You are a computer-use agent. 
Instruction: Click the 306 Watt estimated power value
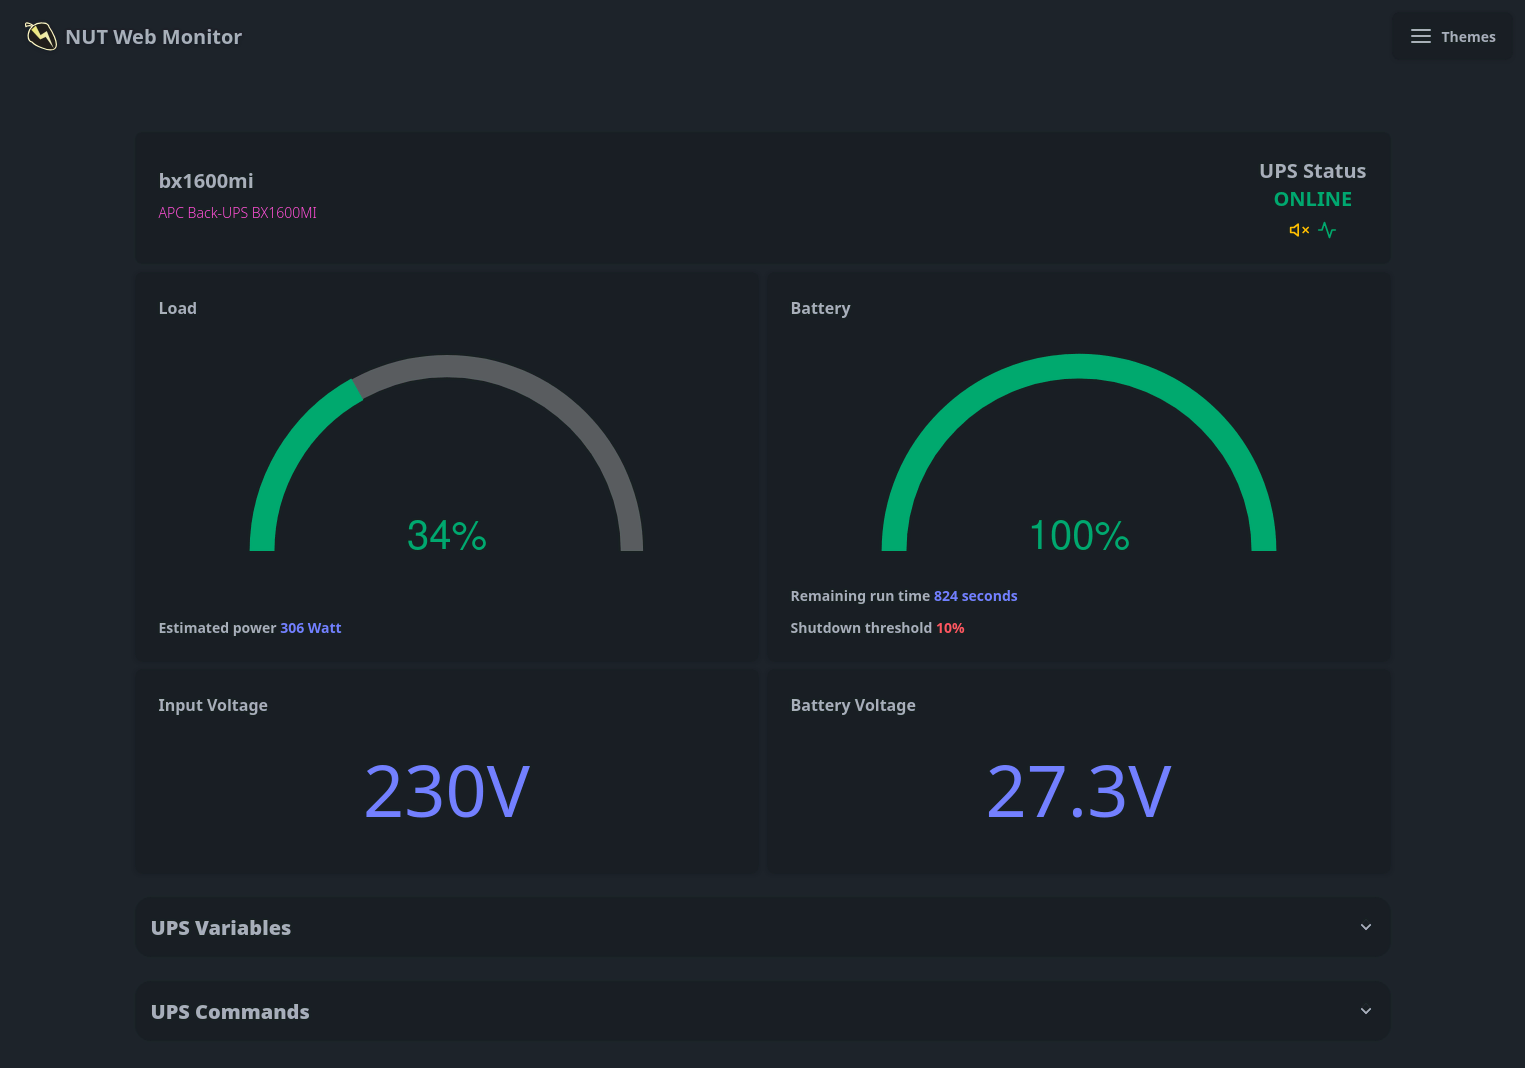coord(311,628)
